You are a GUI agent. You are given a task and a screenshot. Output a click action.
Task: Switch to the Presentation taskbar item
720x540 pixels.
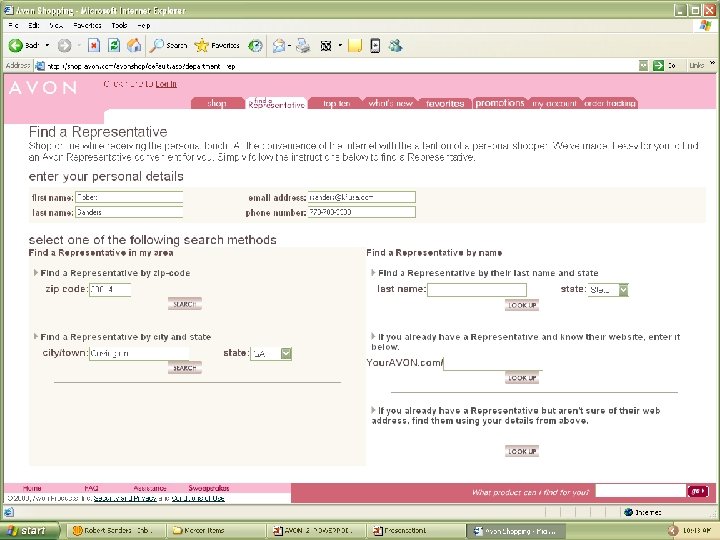[414, 531]
